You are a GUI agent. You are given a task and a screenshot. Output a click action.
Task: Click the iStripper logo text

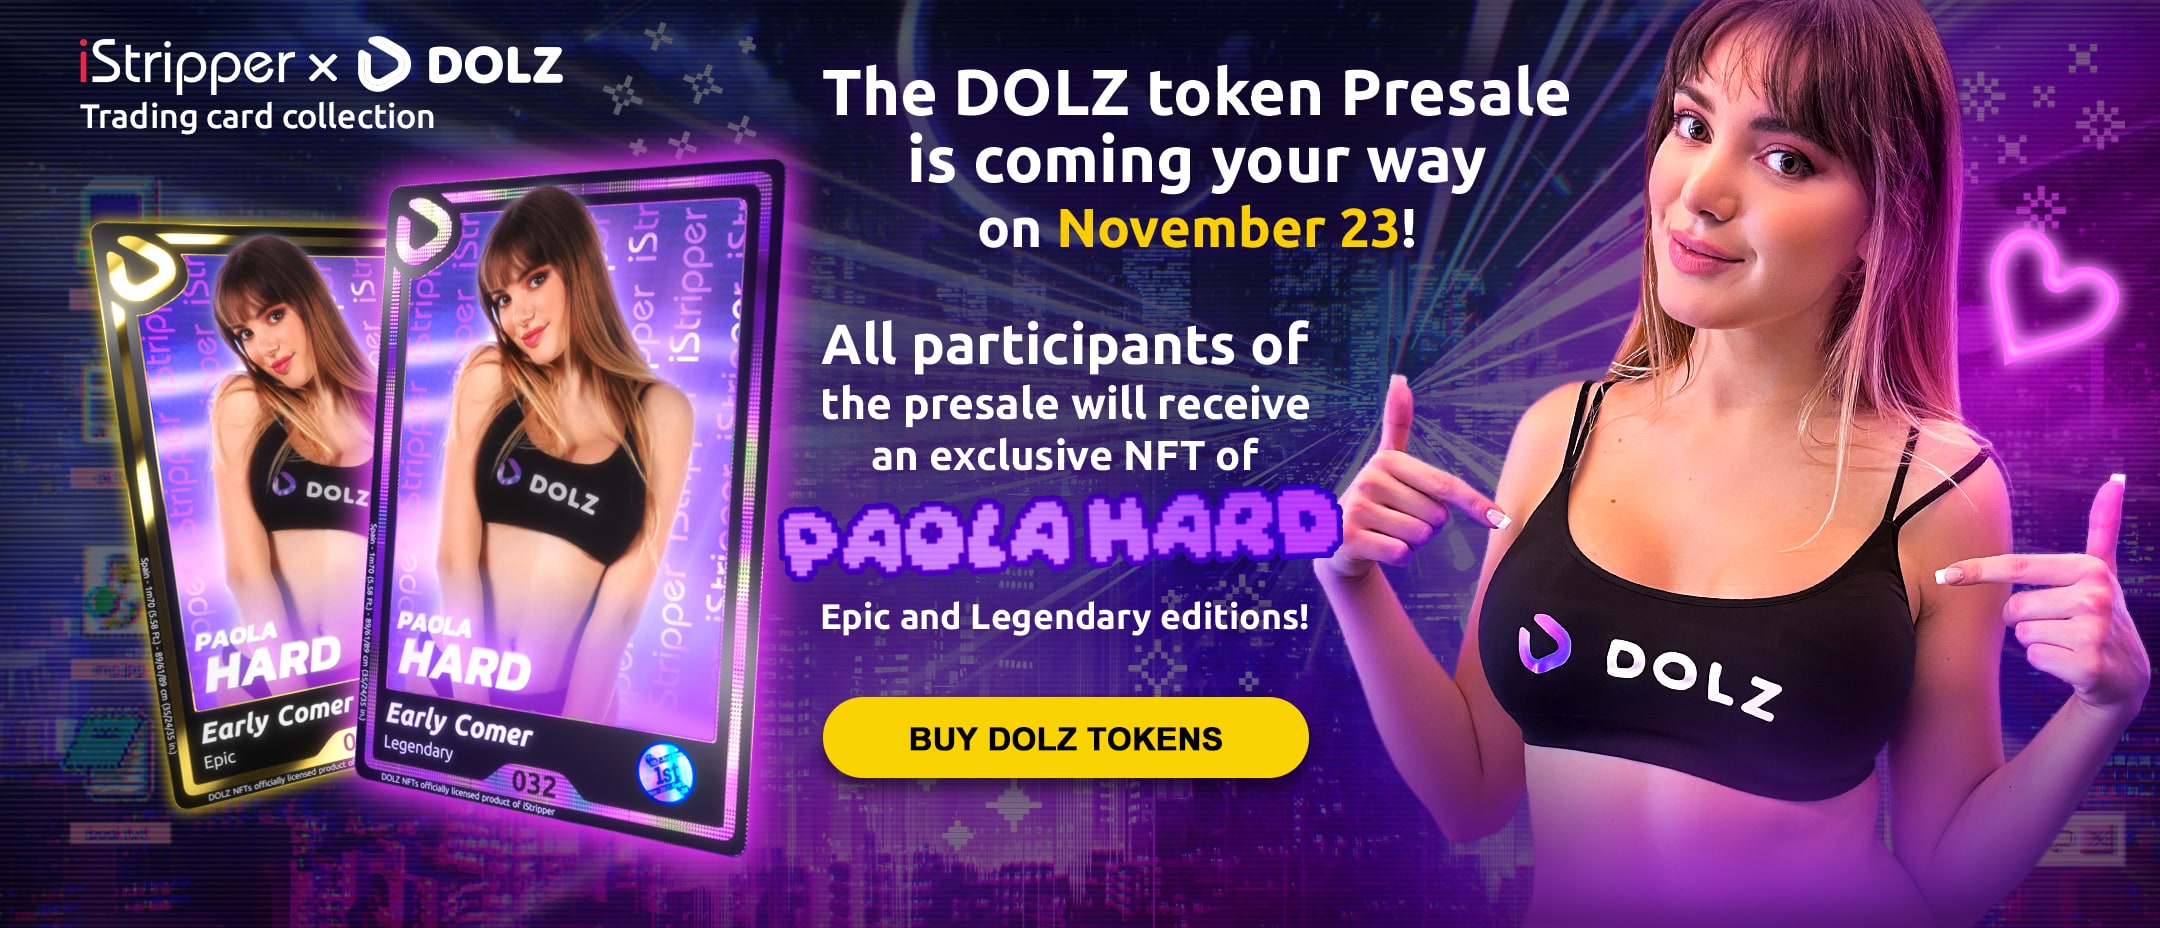point(187,66)
